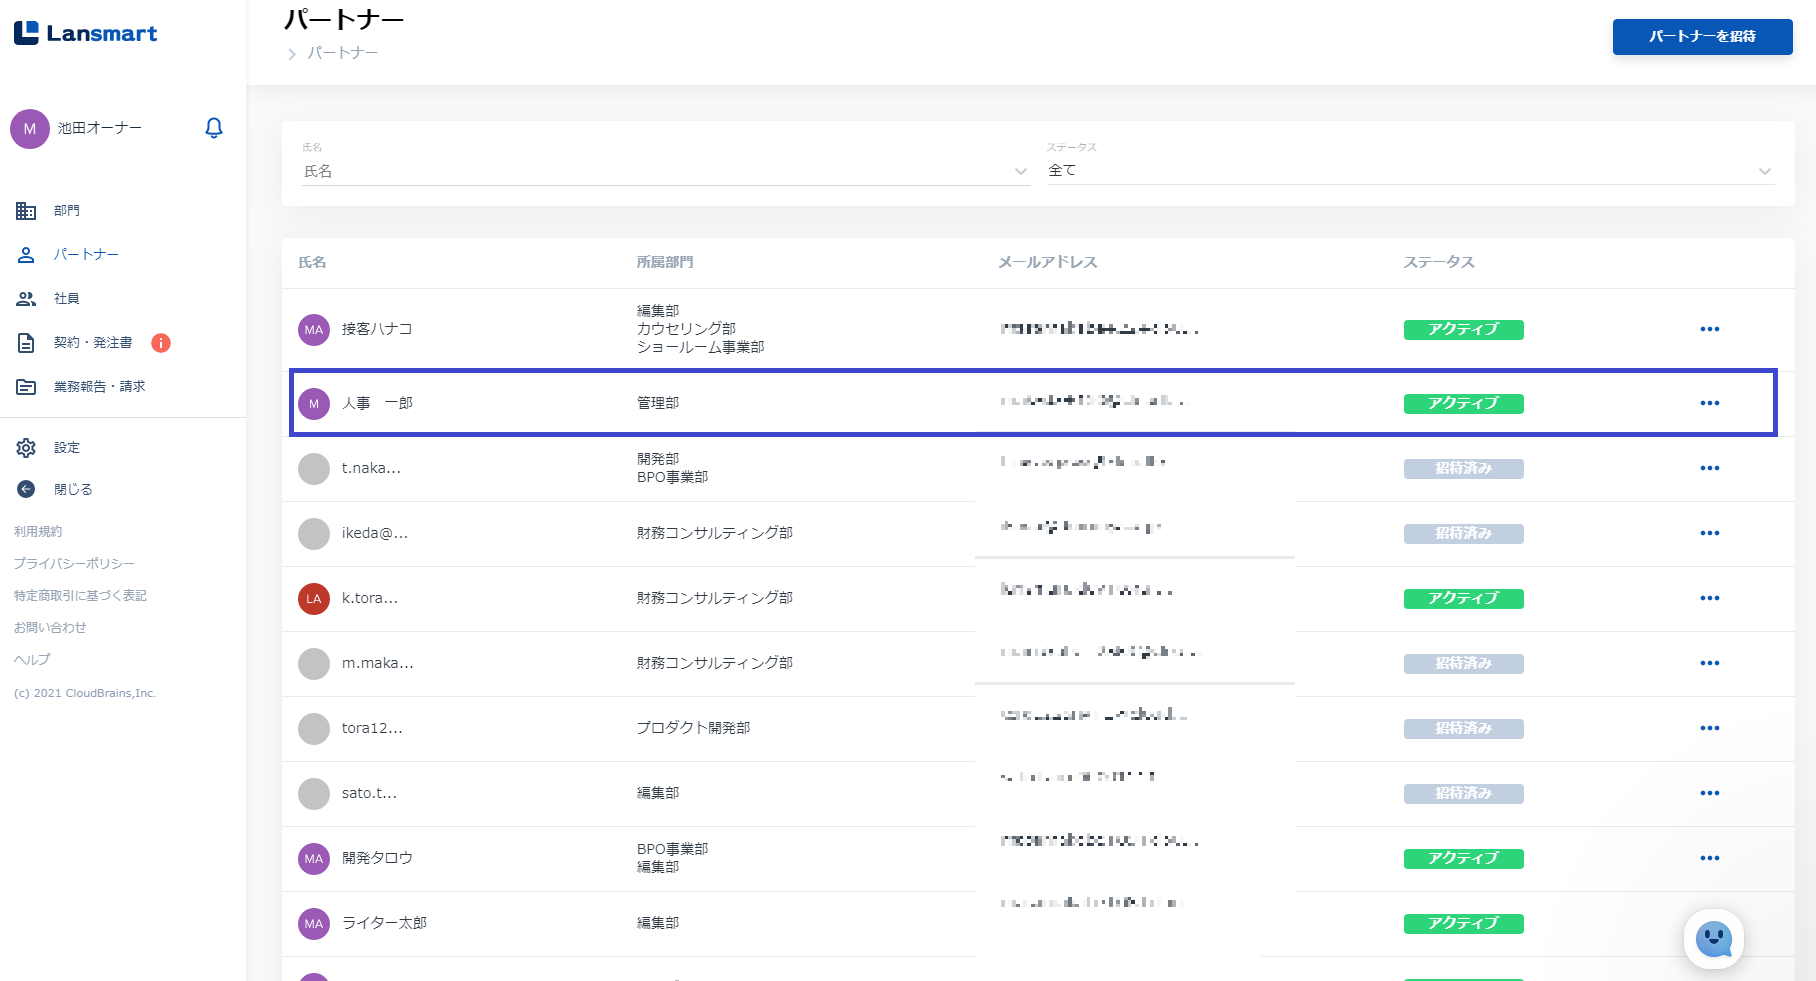Open the chatbot assistant bubble
Viewport: 1816px width, 981px height.
click(x=1713, y=939)
